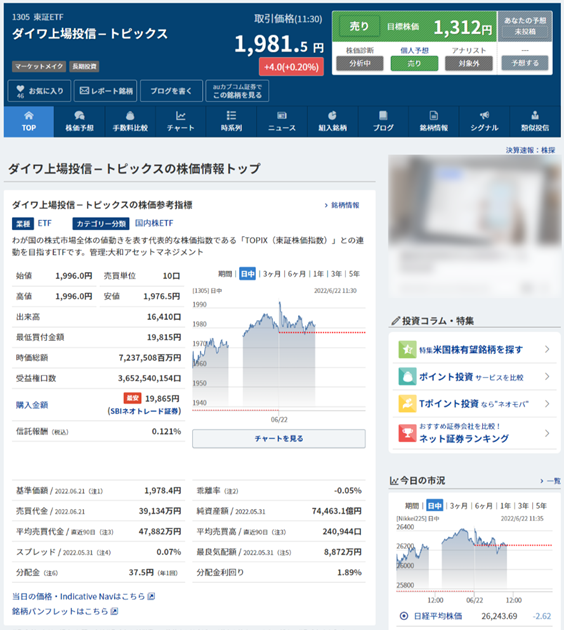Click the 長期投資 tag
Image resolution: width=564 pixels, height=630 pixels.
(84, 66)
